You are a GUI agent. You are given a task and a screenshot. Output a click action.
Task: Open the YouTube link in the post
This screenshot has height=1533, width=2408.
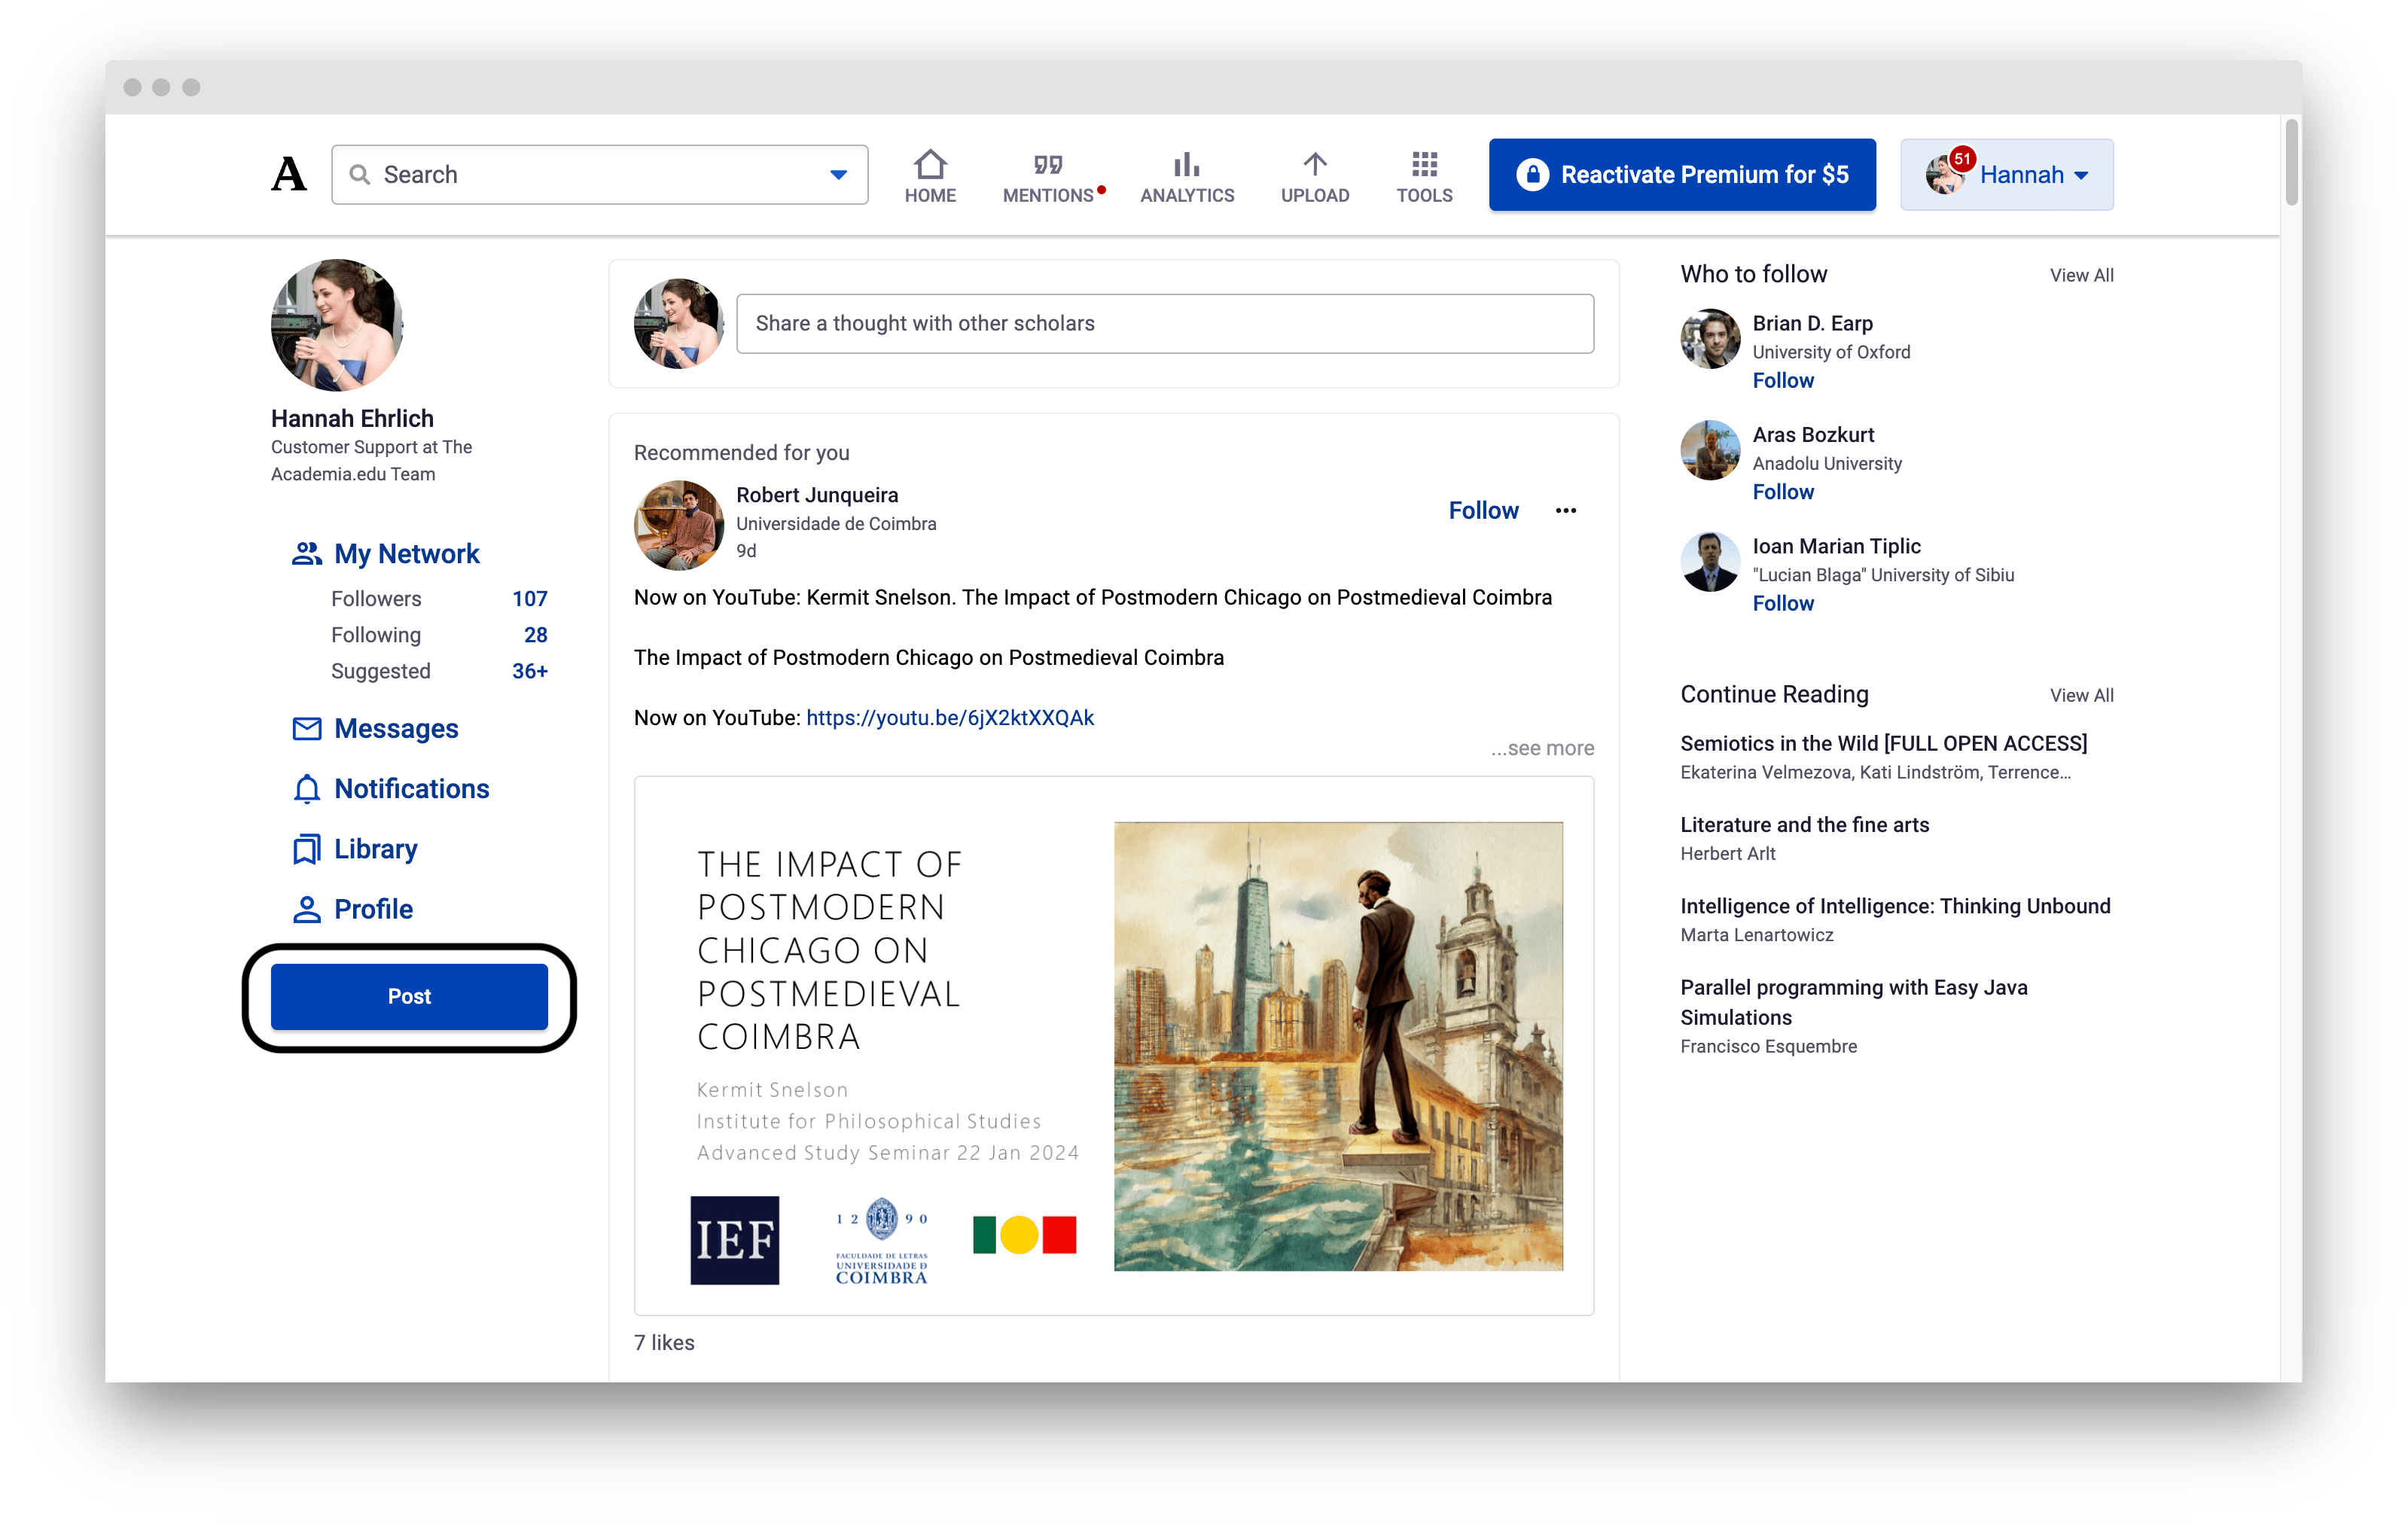tap(949, 718)
